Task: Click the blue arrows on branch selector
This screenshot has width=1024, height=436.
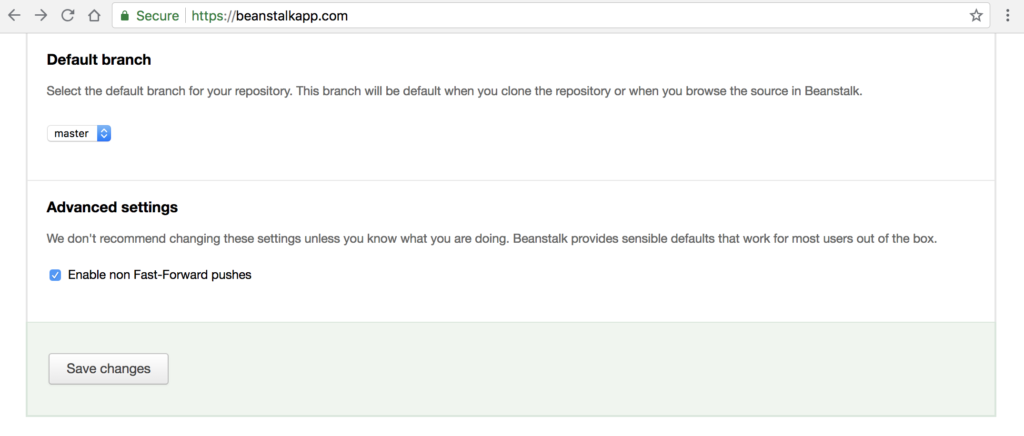Action: coord(104,133)
